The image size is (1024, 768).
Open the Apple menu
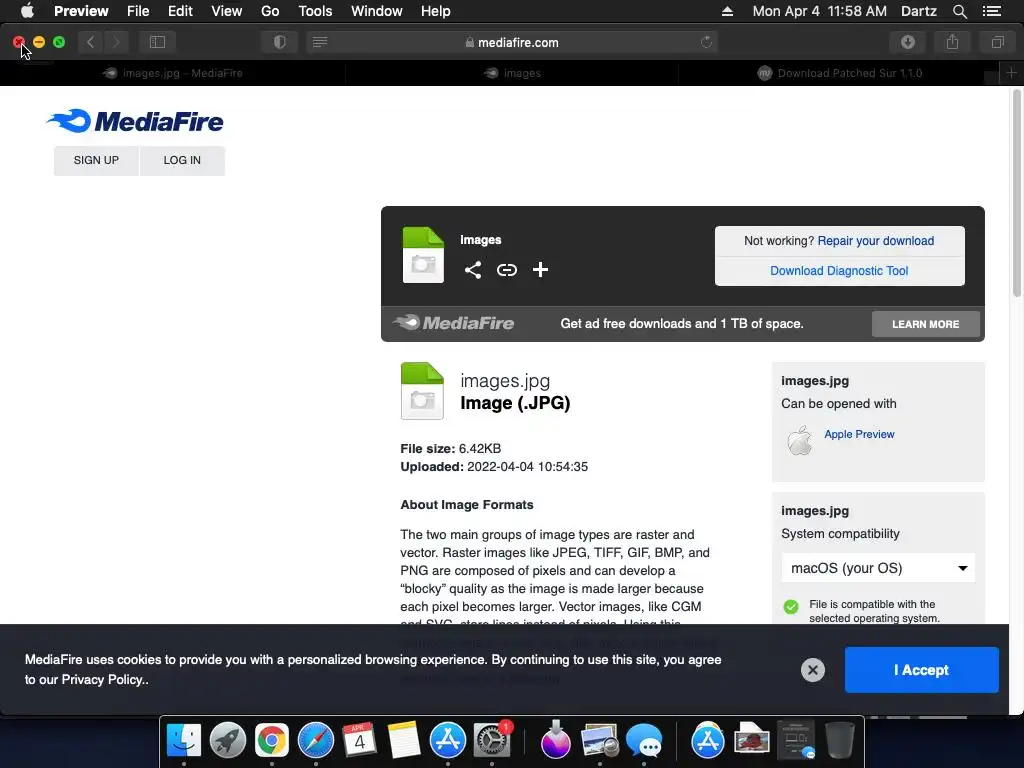coord(27,11)
